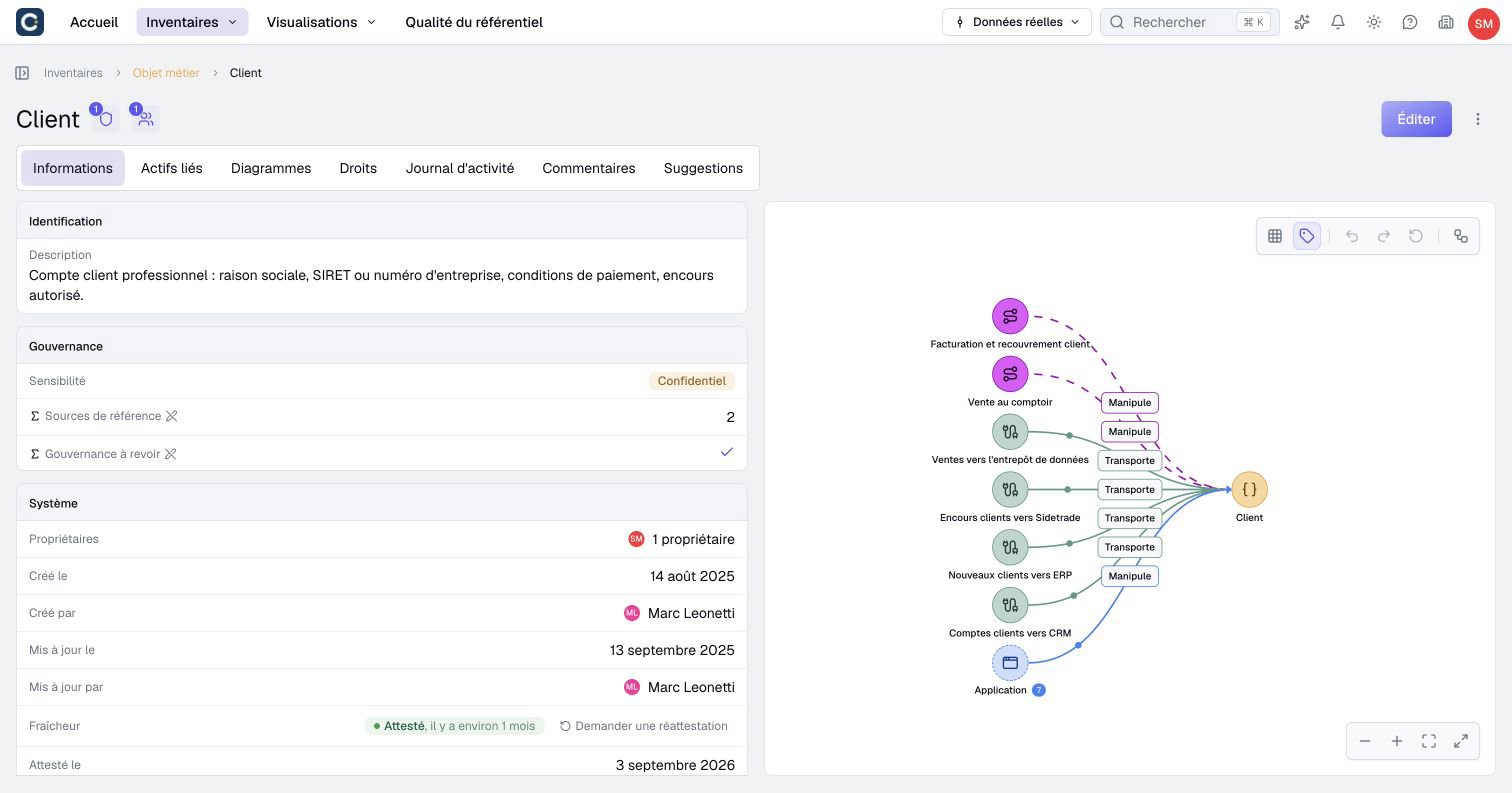Click the undo arrow in the diagram toolbar

[1352, 236]
